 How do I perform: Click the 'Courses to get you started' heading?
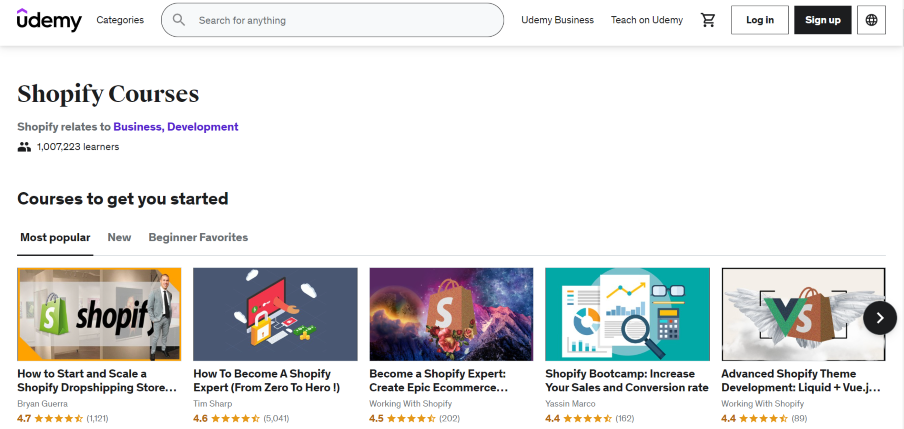click(123, 199)
